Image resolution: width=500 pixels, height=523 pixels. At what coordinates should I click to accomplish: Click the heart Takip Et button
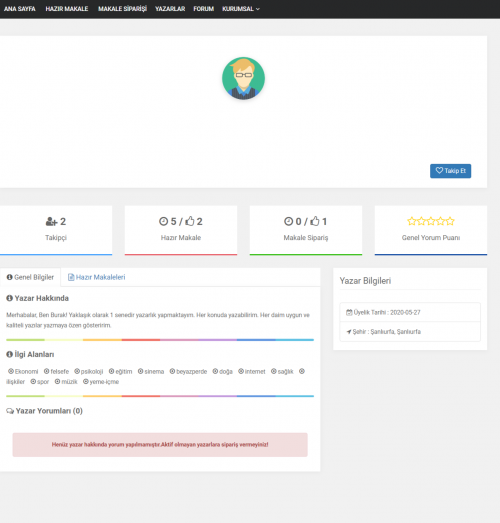[x=450, y=171]
